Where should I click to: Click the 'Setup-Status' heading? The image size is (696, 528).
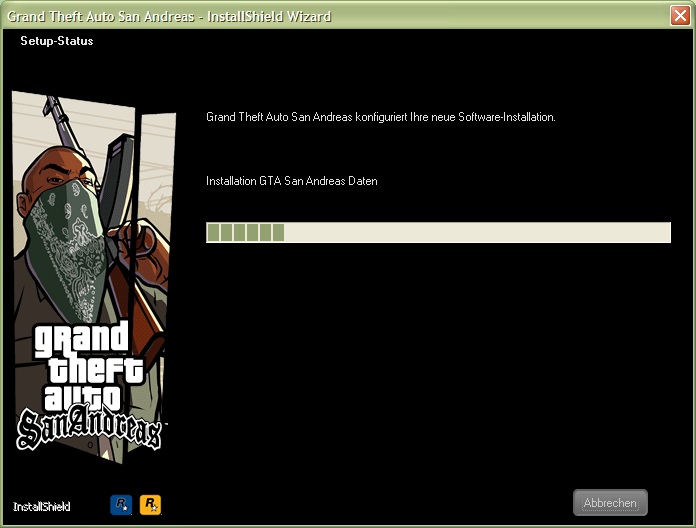coord(57,41)
